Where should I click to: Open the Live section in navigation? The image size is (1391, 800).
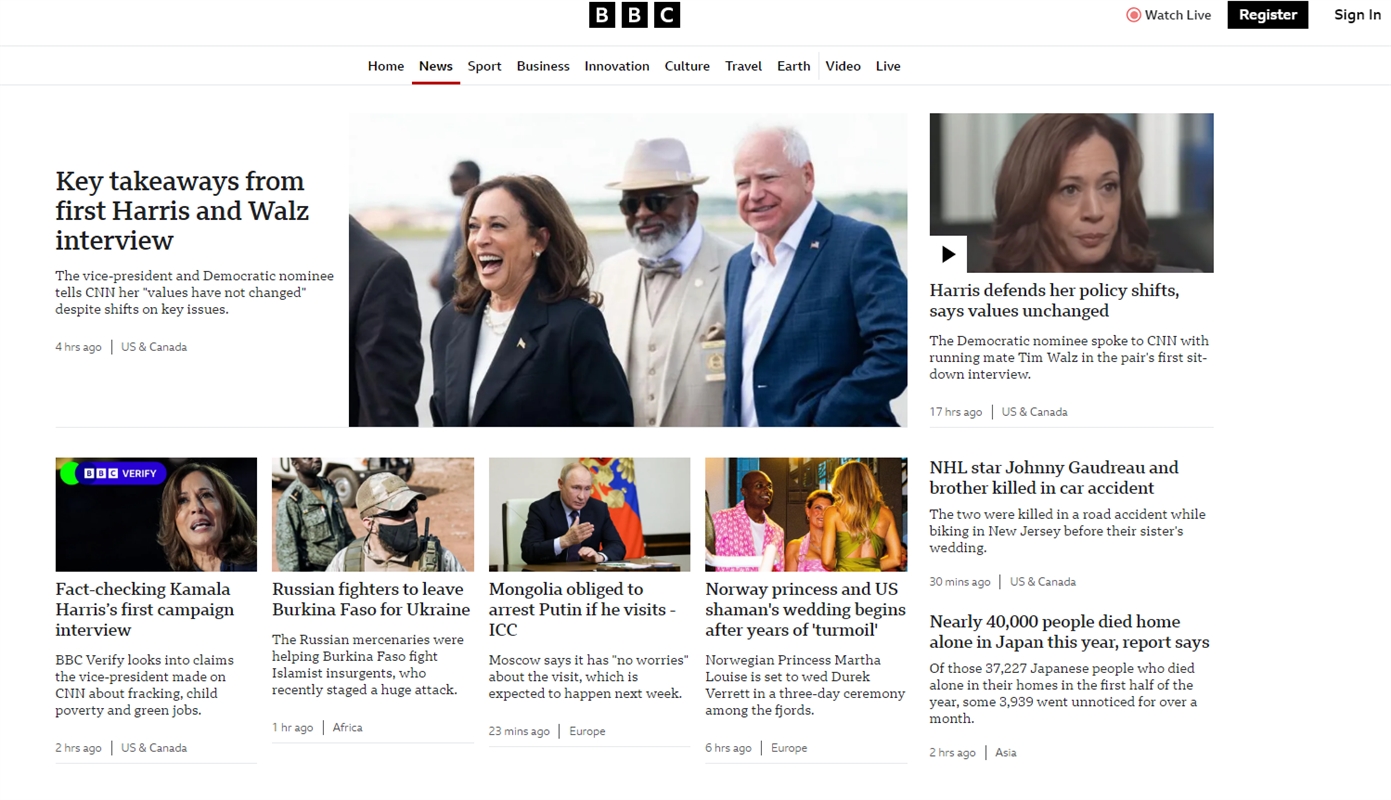888,66
